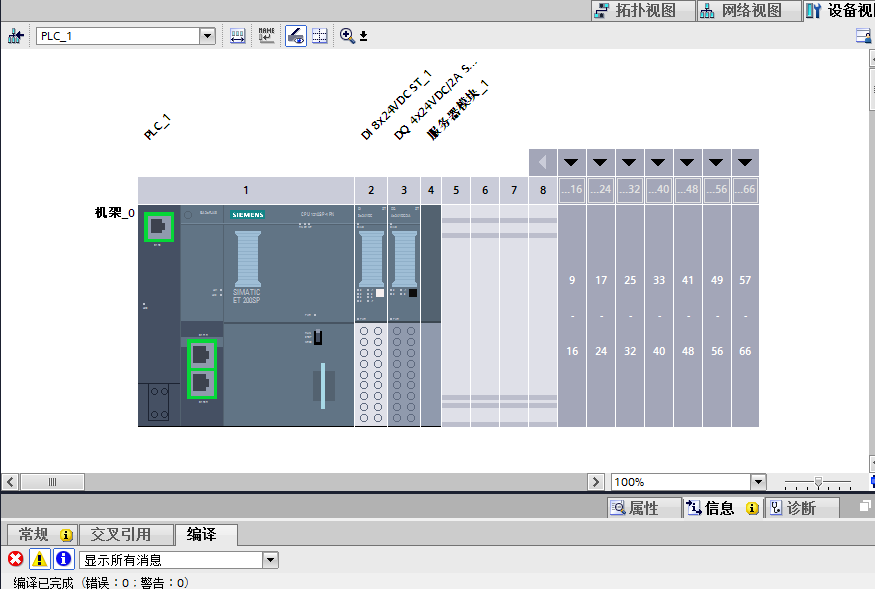This screenshot has height=589, width=875.
Task: Select the DQ module in slot 3
Action: point(404,300)
